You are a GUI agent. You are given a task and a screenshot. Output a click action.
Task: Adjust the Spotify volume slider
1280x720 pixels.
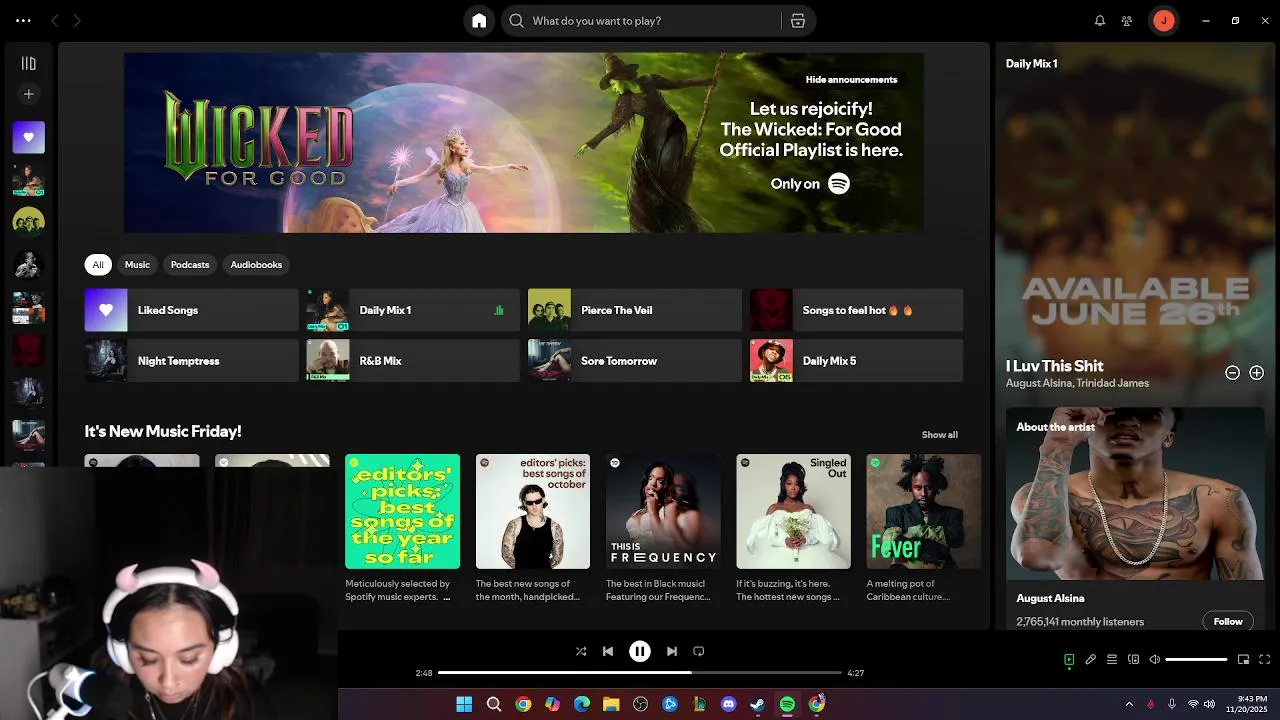pyautogui.click(x=1197, y=660)
